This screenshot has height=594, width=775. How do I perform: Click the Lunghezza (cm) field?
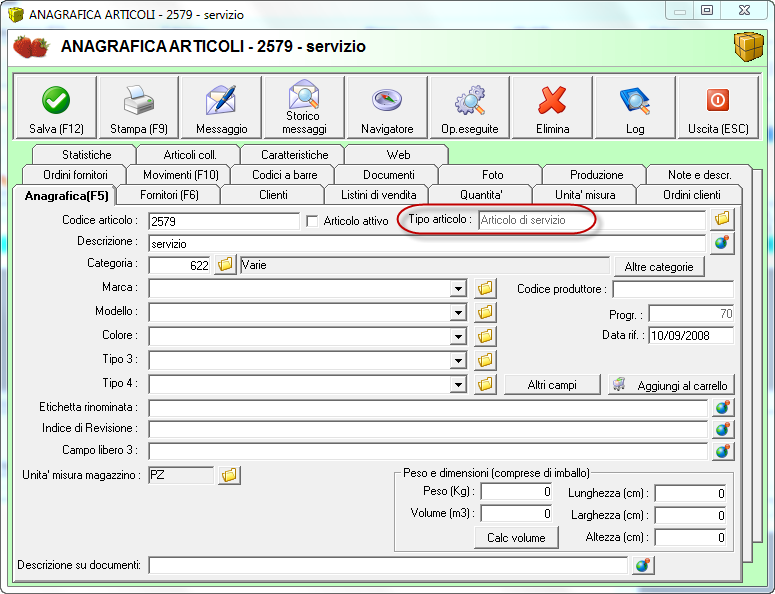tap(690, 493)
